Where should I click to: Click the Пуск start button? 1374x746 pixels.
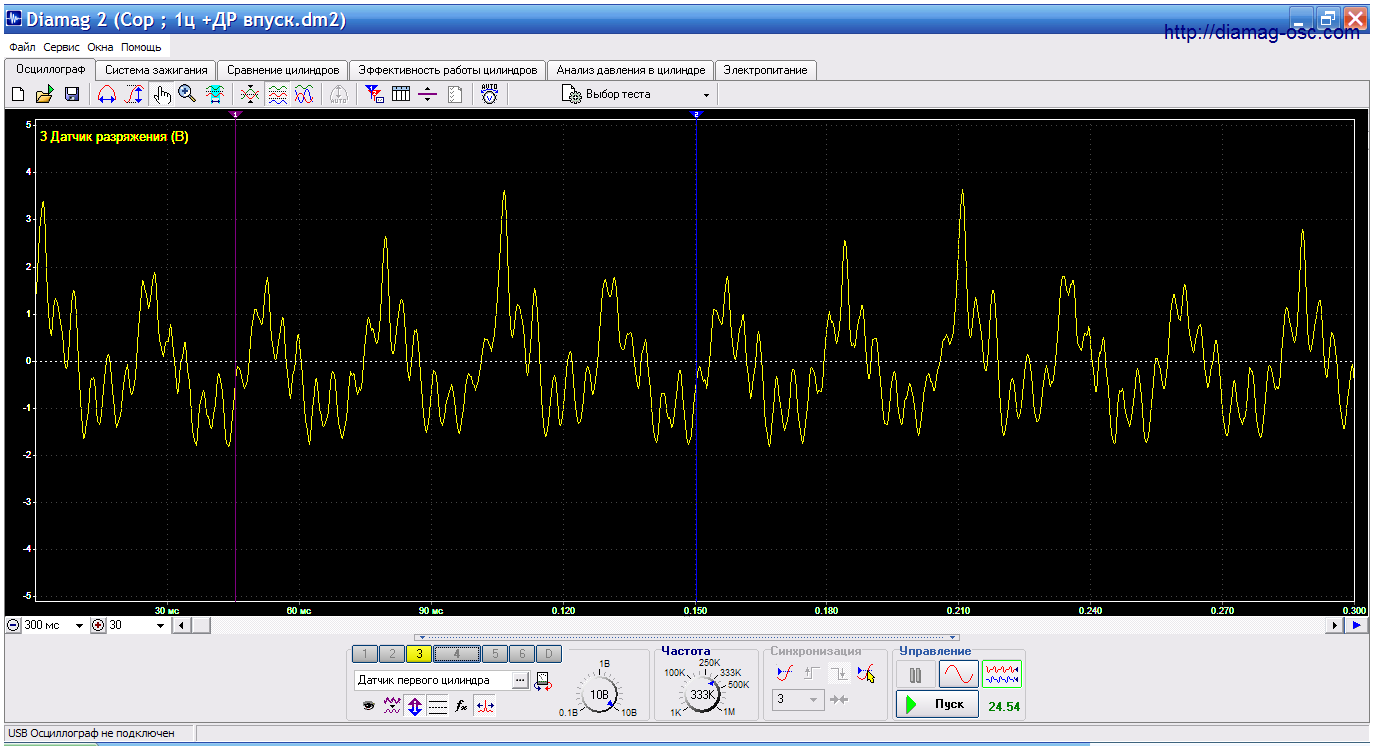click(937, 704)
